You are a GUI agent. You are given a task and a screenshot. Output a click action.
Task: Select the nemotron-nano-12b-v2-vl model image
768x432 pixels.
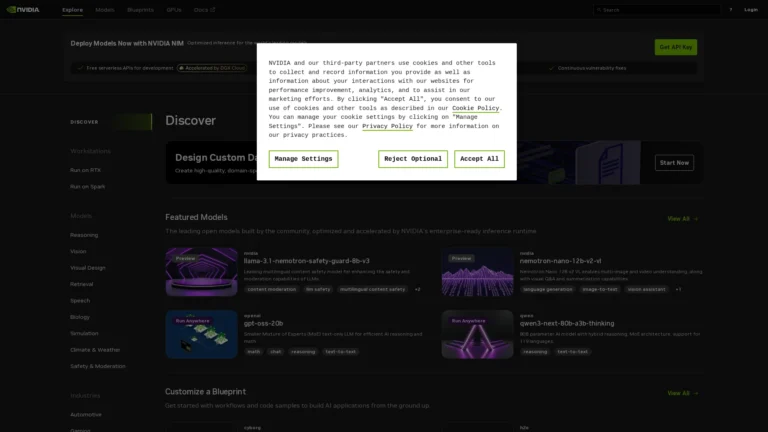point(477,272)
